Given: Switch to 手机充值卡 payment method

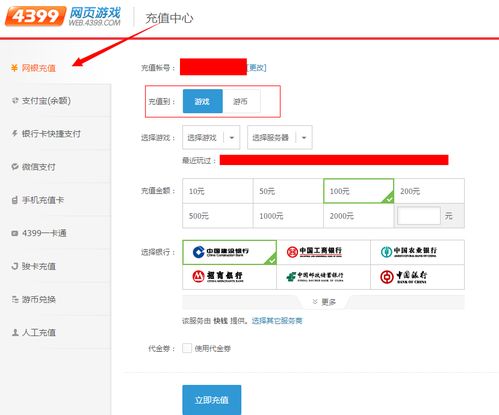Looking at the screenshot, I should click(x=55, y=200).
